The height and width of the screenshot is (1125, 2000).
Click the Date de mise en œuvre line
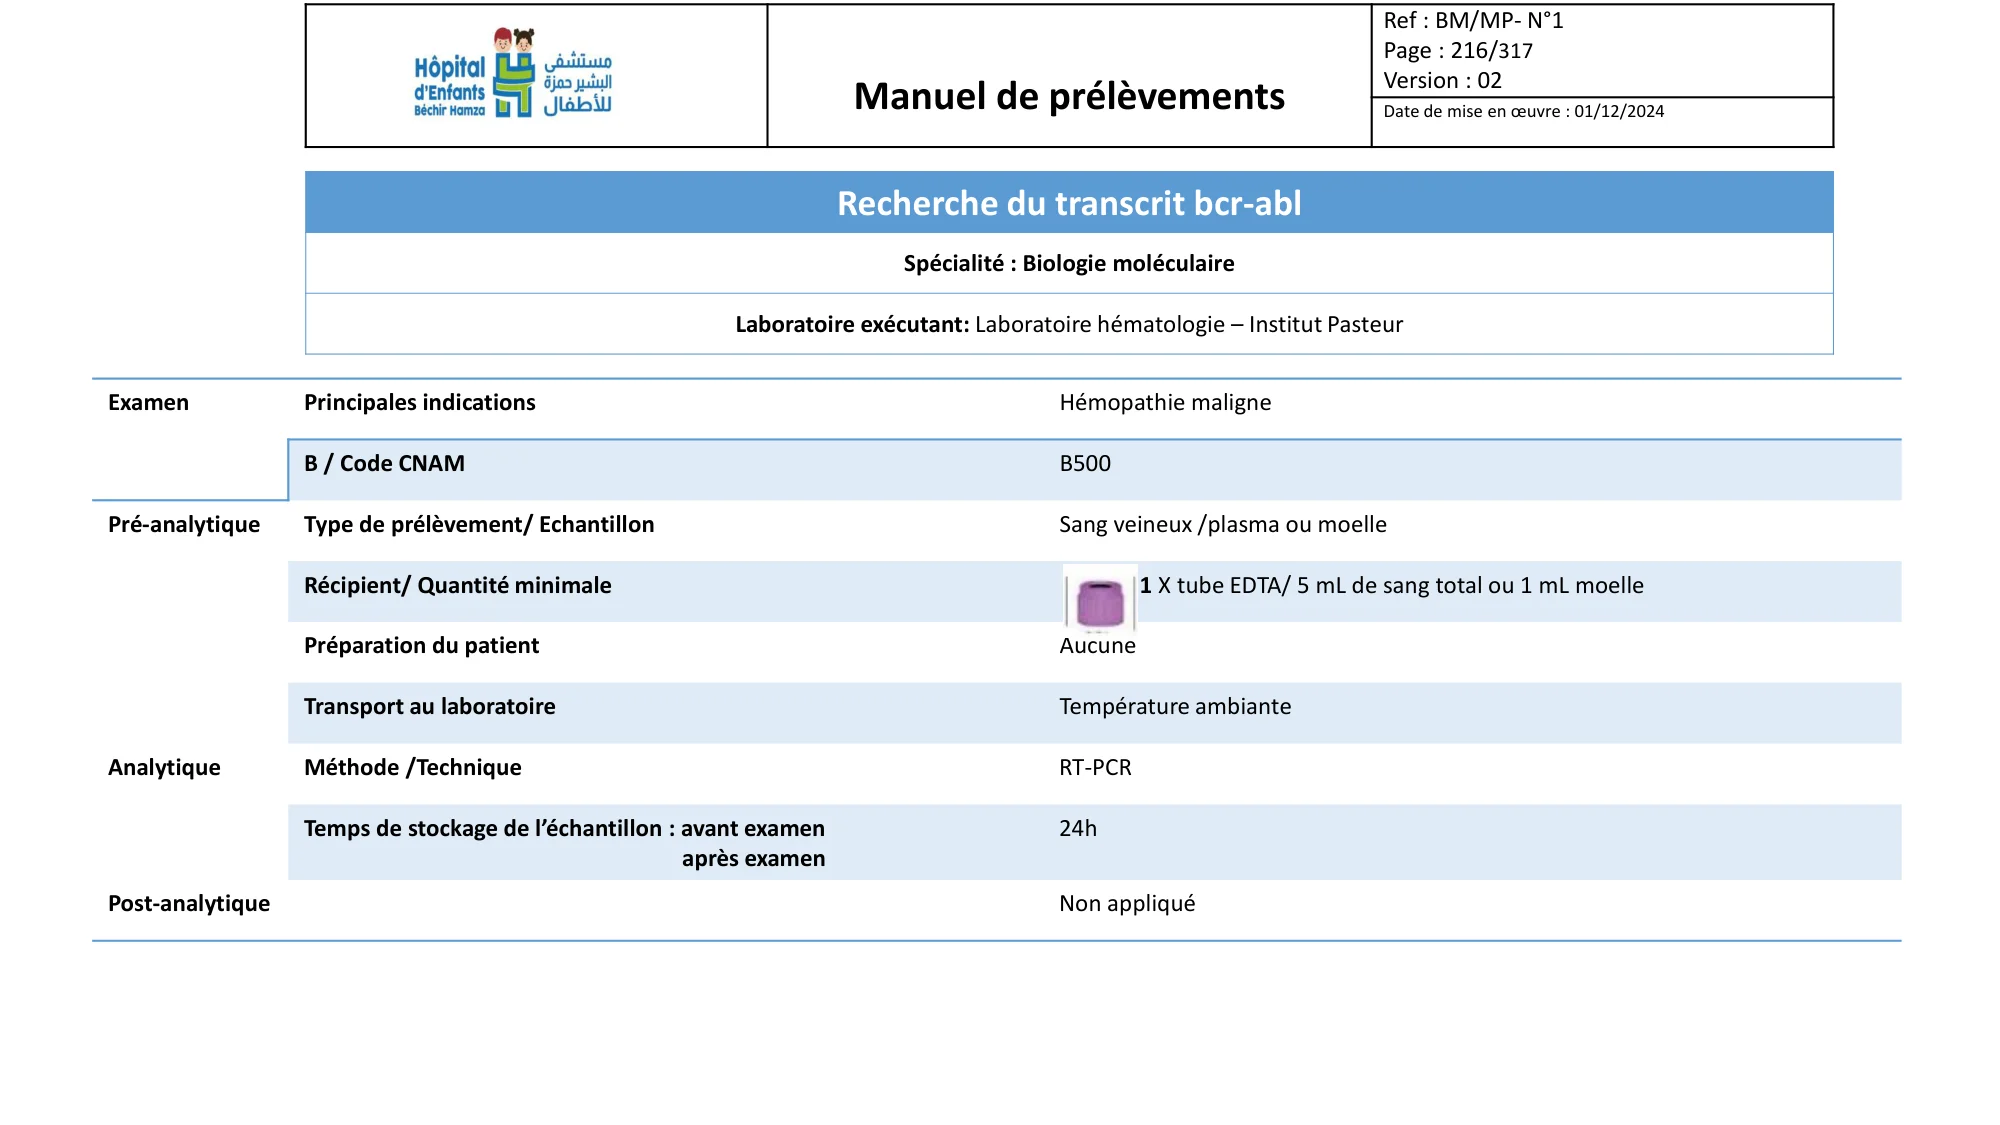click(1523, 111)
